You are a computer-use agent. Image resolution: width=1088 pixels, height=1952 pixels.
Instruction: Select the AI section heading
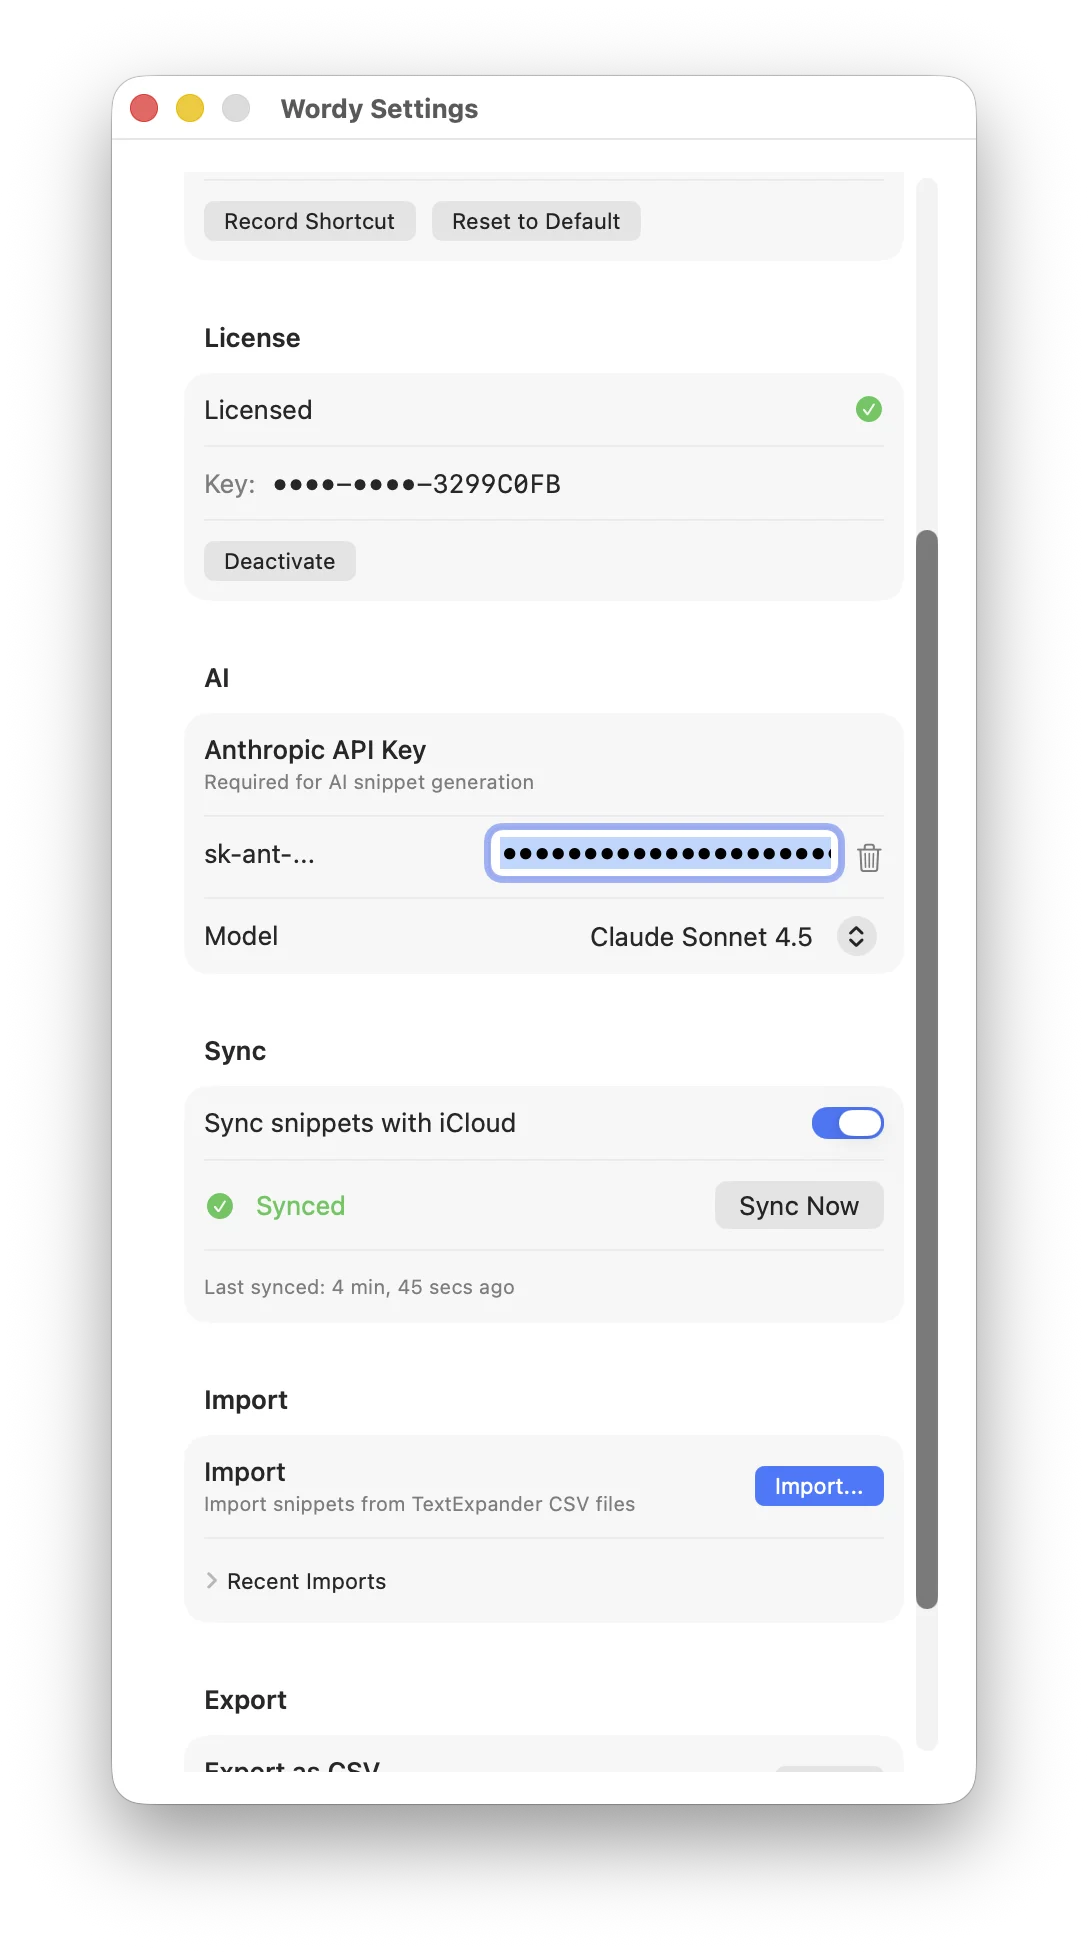216,677
